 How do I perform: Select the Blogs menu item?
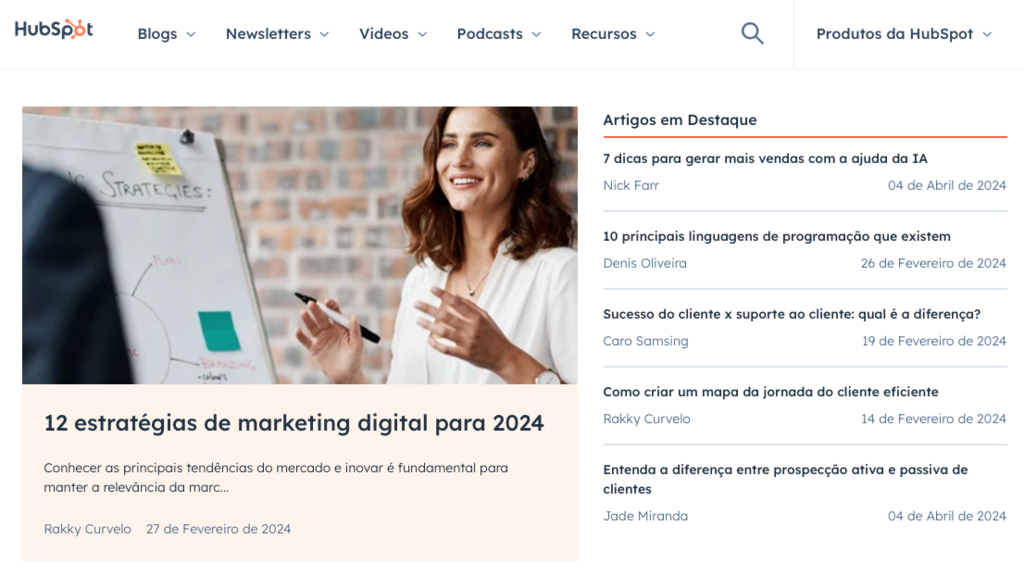point(157,33)
